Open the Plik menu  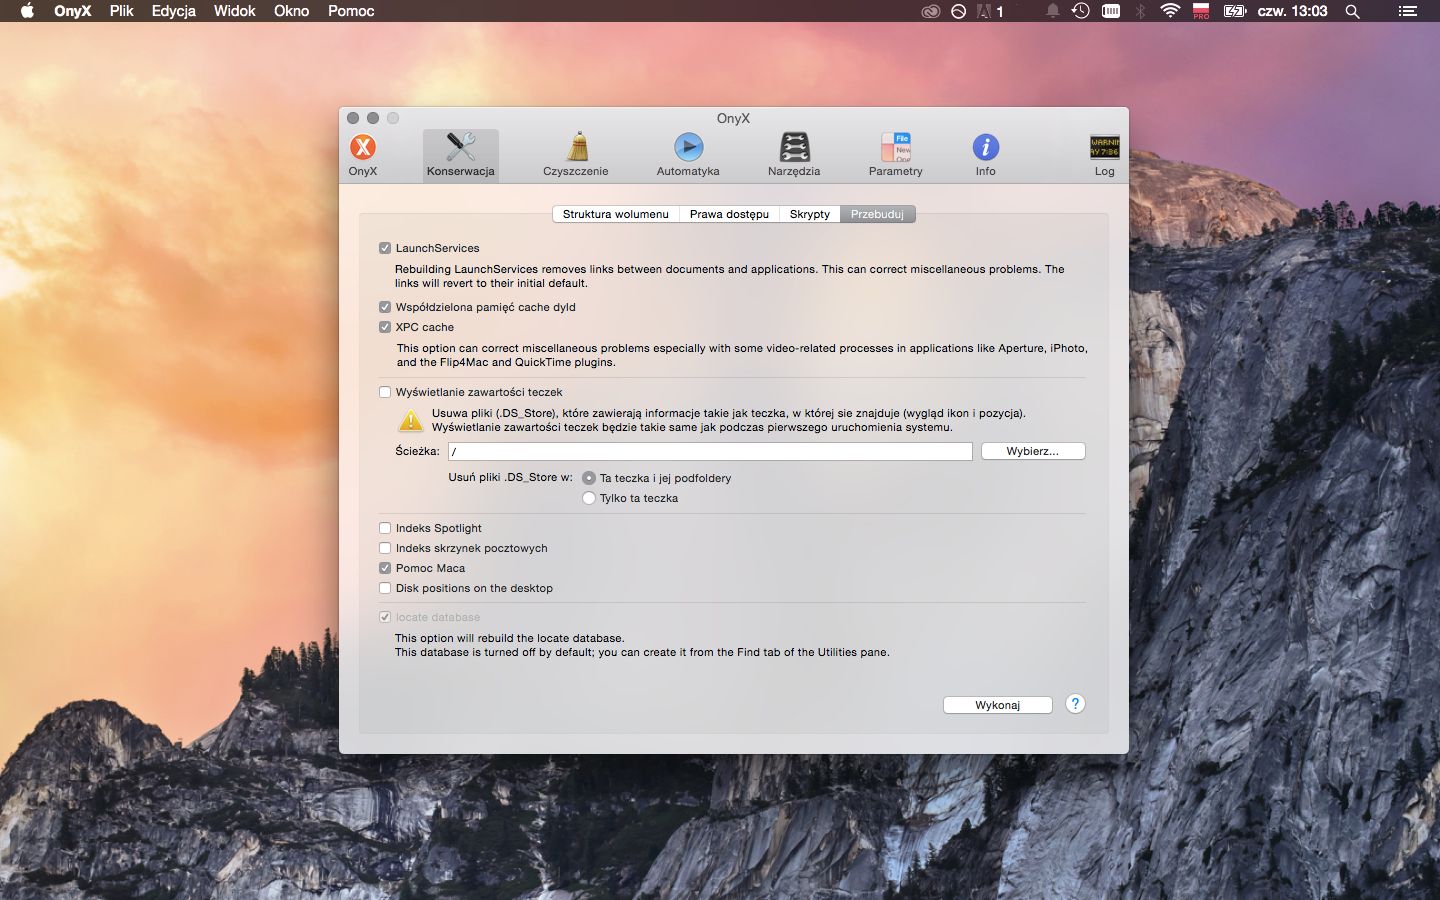click(122, 11)
